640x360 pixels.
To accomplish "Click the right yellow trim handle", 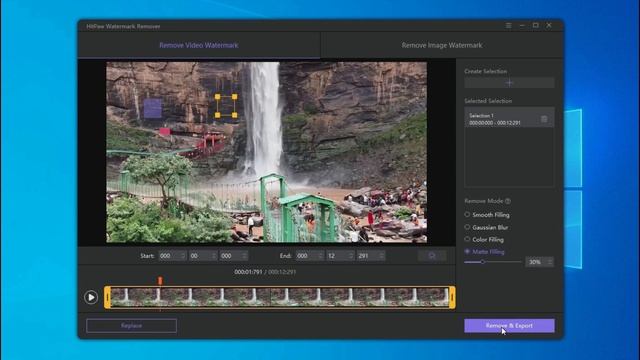I will 452,297.
